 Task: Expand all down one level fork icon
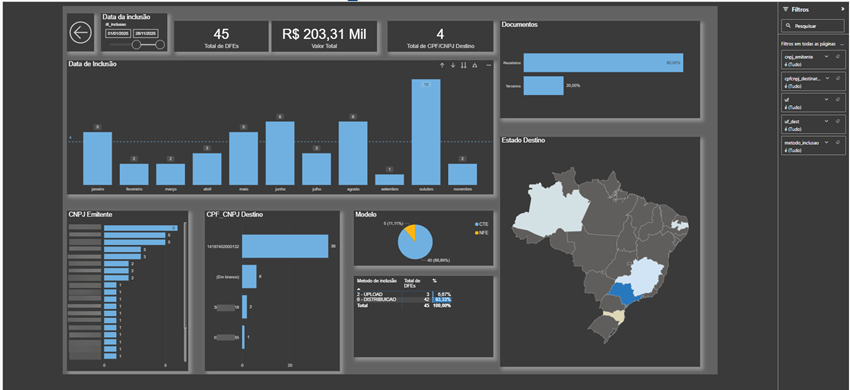coord(475,65)
